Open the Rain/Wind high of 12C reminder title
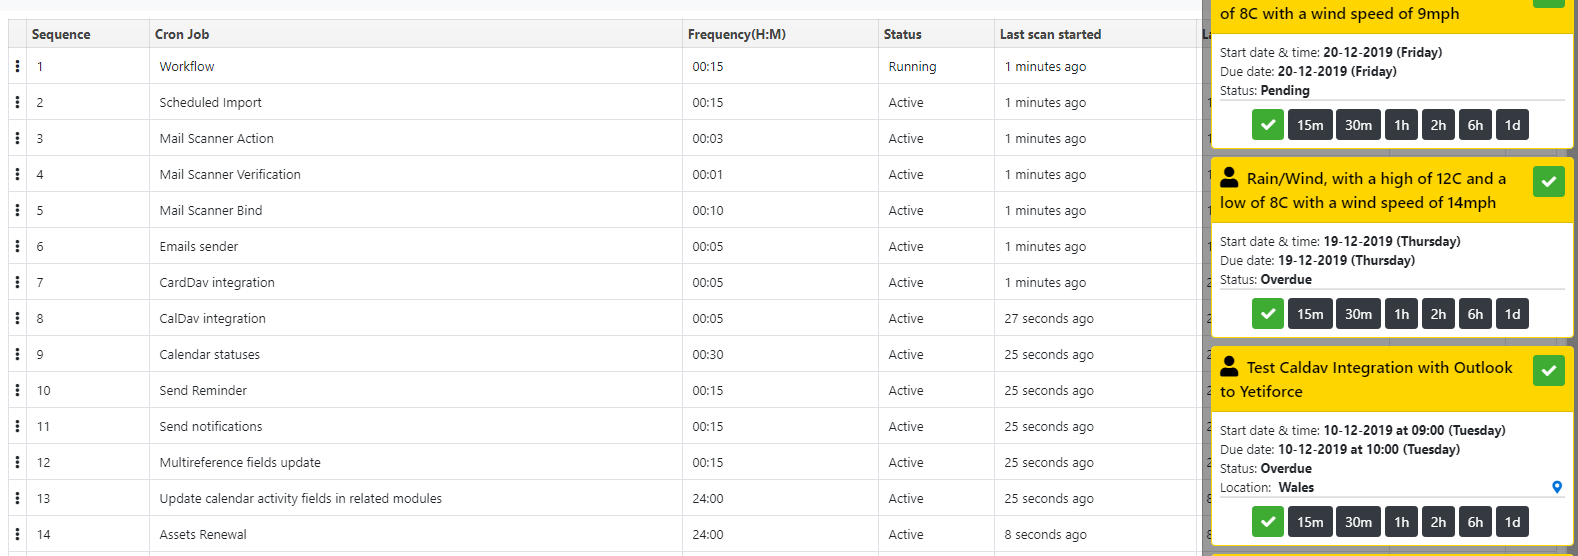The height and width of the screenshot is (556, 1578). click(1363, 191)
